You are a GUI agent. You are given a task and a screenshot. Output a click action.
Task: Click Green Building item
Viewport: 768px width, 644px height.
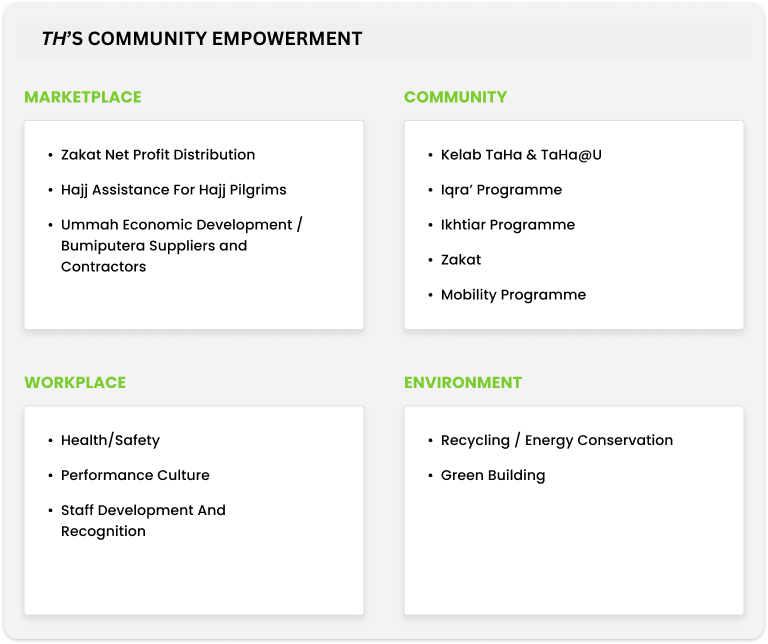click(x=493, y=476)
